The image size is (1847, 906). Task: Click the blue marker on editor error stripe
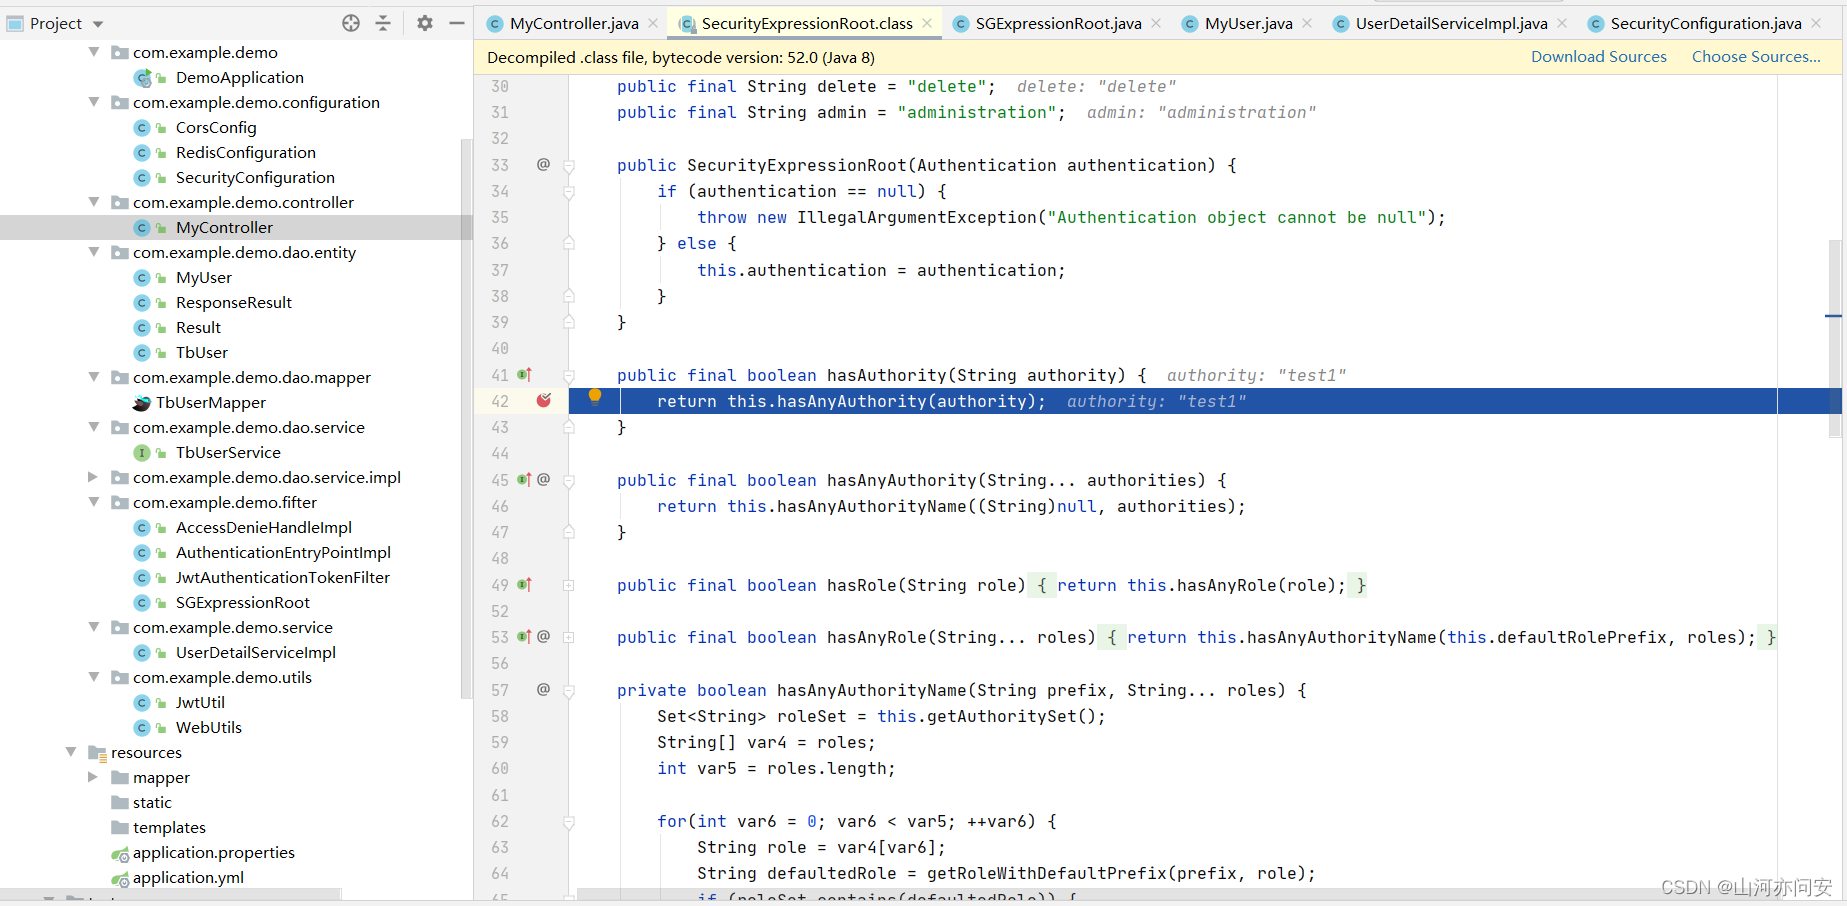coord(1833,316)
